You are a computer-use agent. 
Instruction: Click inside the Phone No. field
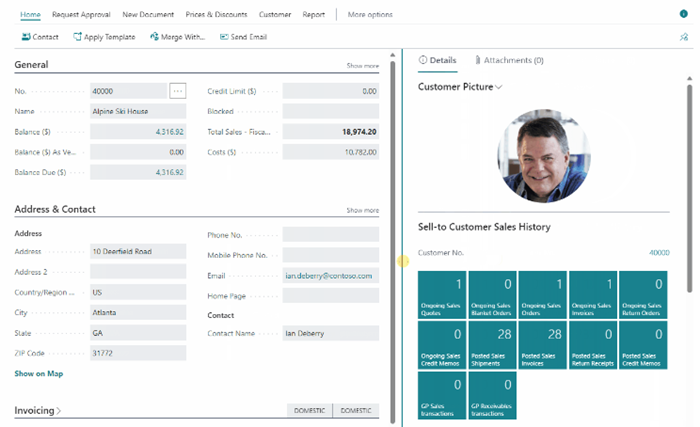(330, 235)
